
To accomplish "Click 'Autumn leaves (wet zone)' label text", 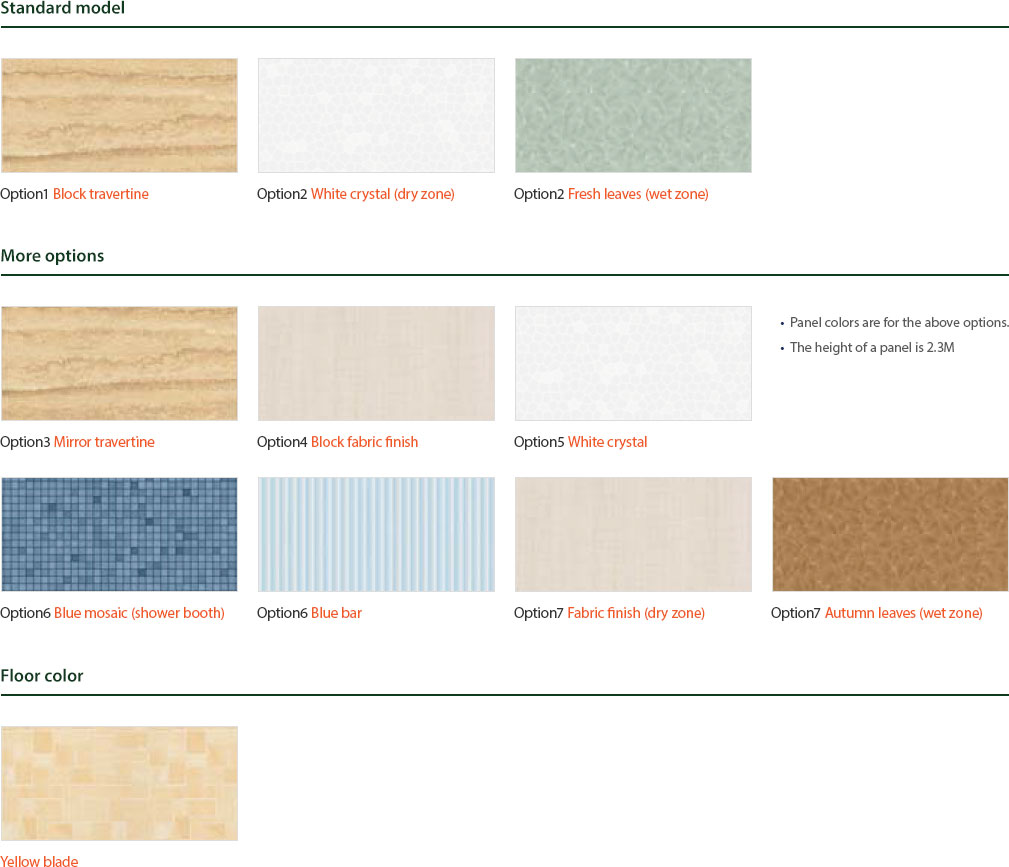I will click(x=903, y=613).
